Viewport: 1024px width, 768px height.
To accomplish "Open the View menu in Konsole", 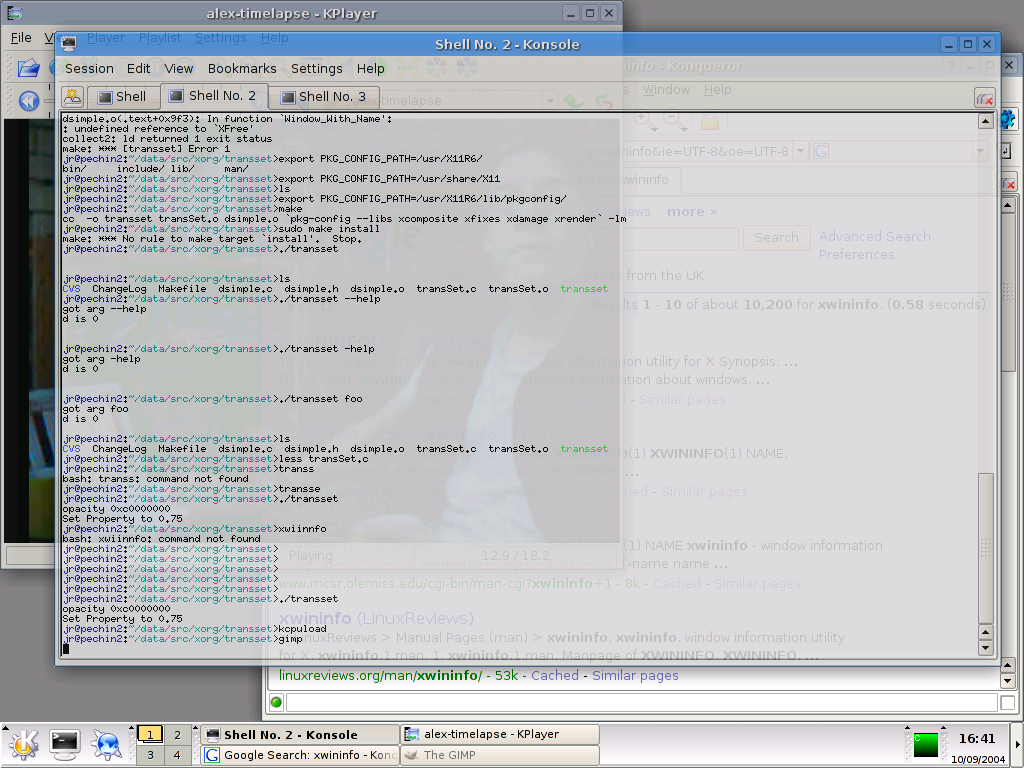I will tap(178, 69).
